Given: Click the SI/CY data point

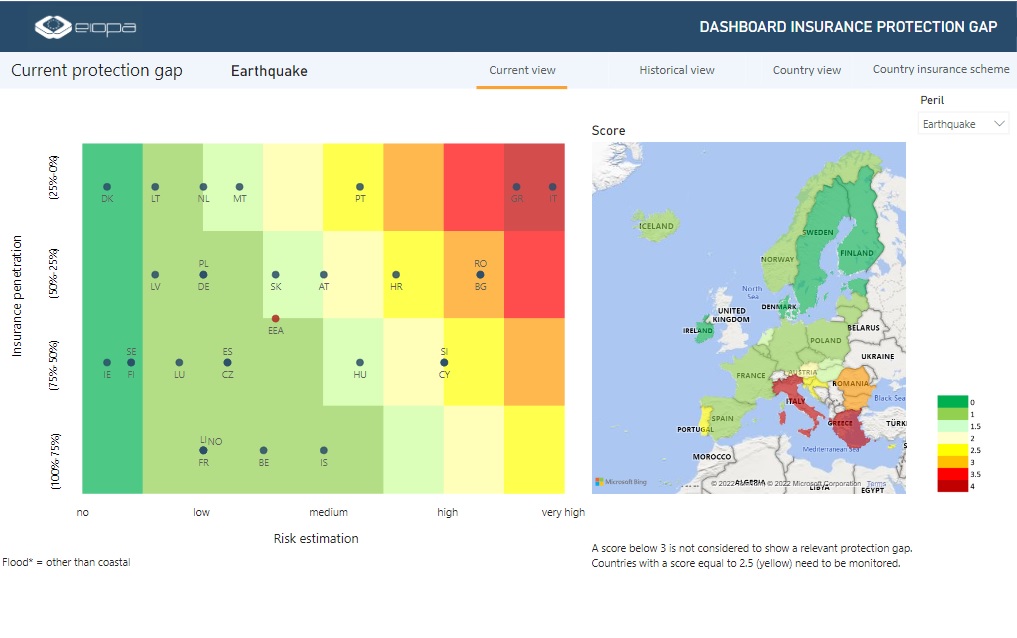Looking at the screenshot, I should [444, 362].
